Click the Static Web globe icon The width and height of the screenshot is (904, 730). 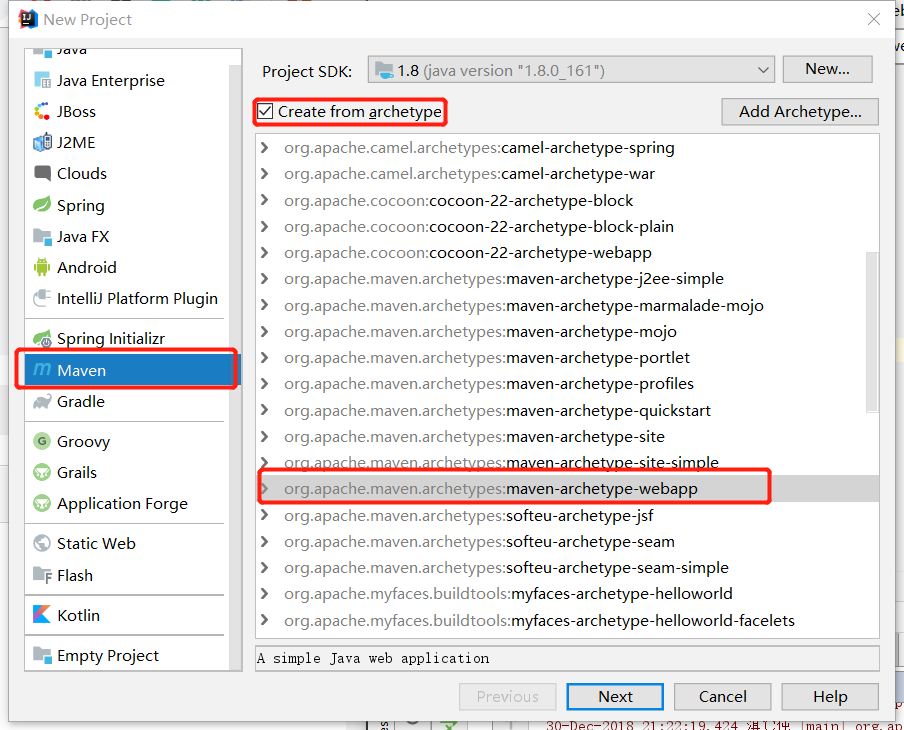click(x=42, y=543)
